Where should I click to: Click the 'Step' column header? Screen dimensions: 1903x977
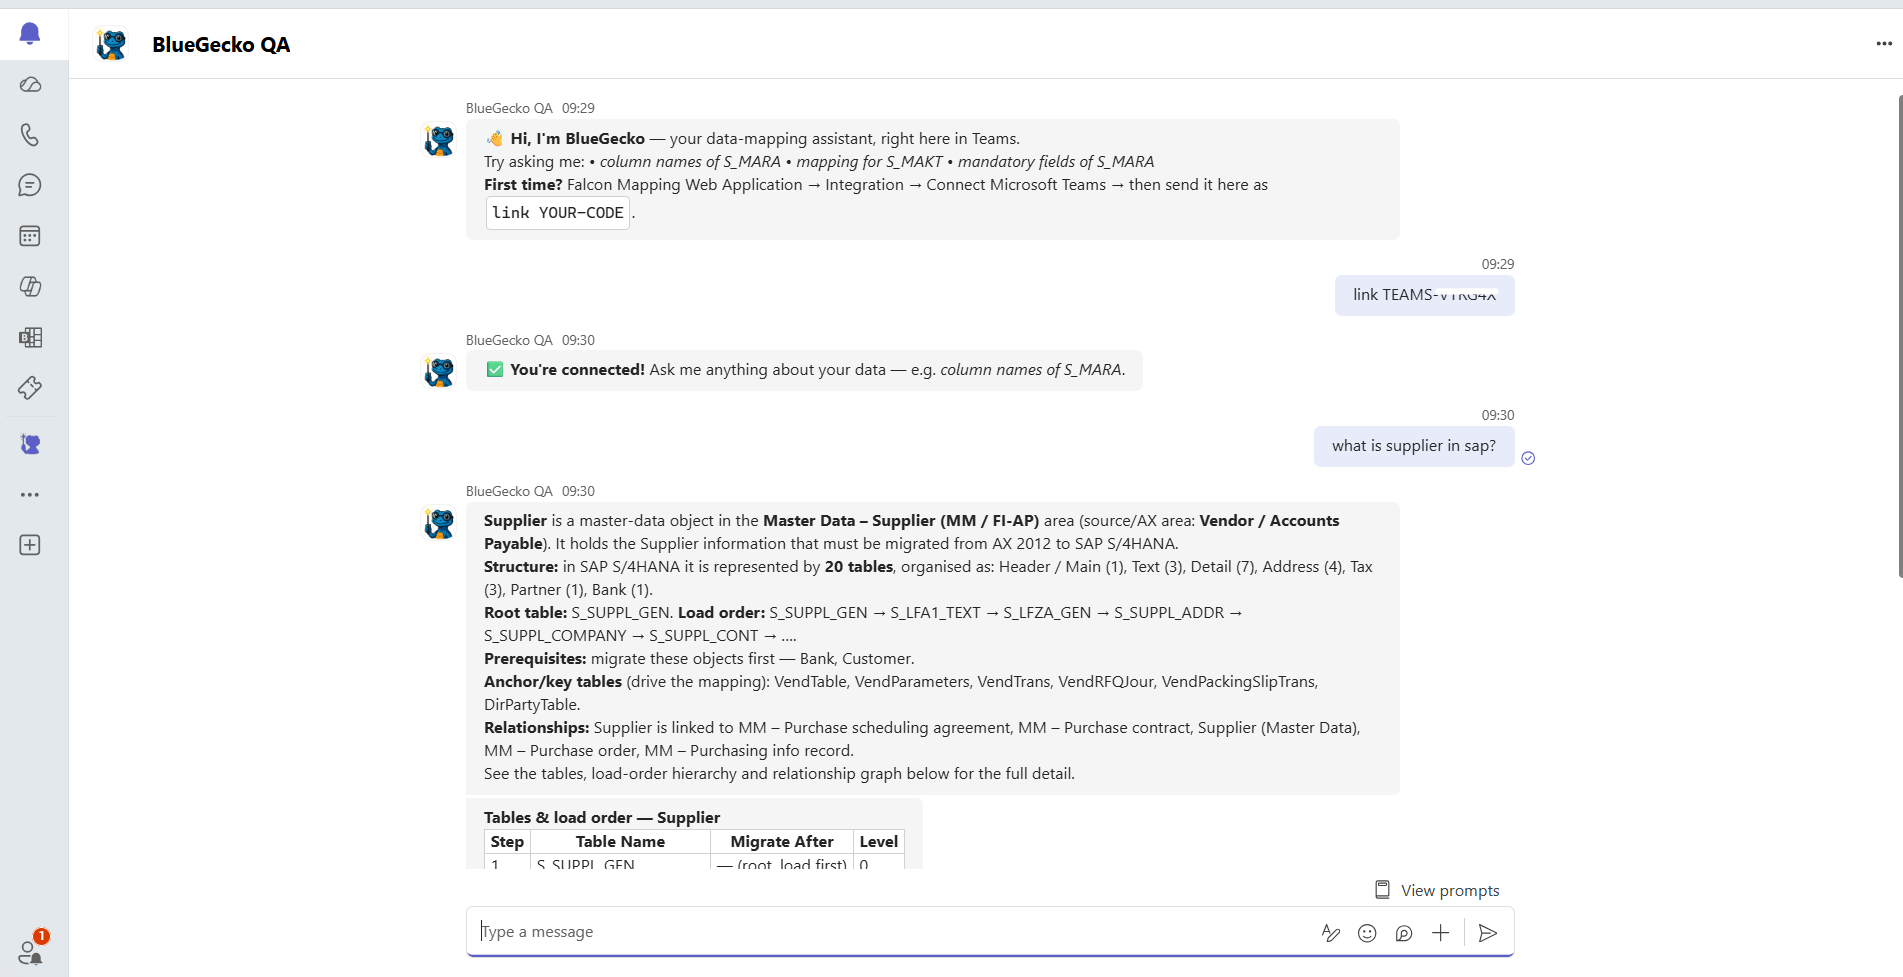pyautogui.click(x=507, y=842)
